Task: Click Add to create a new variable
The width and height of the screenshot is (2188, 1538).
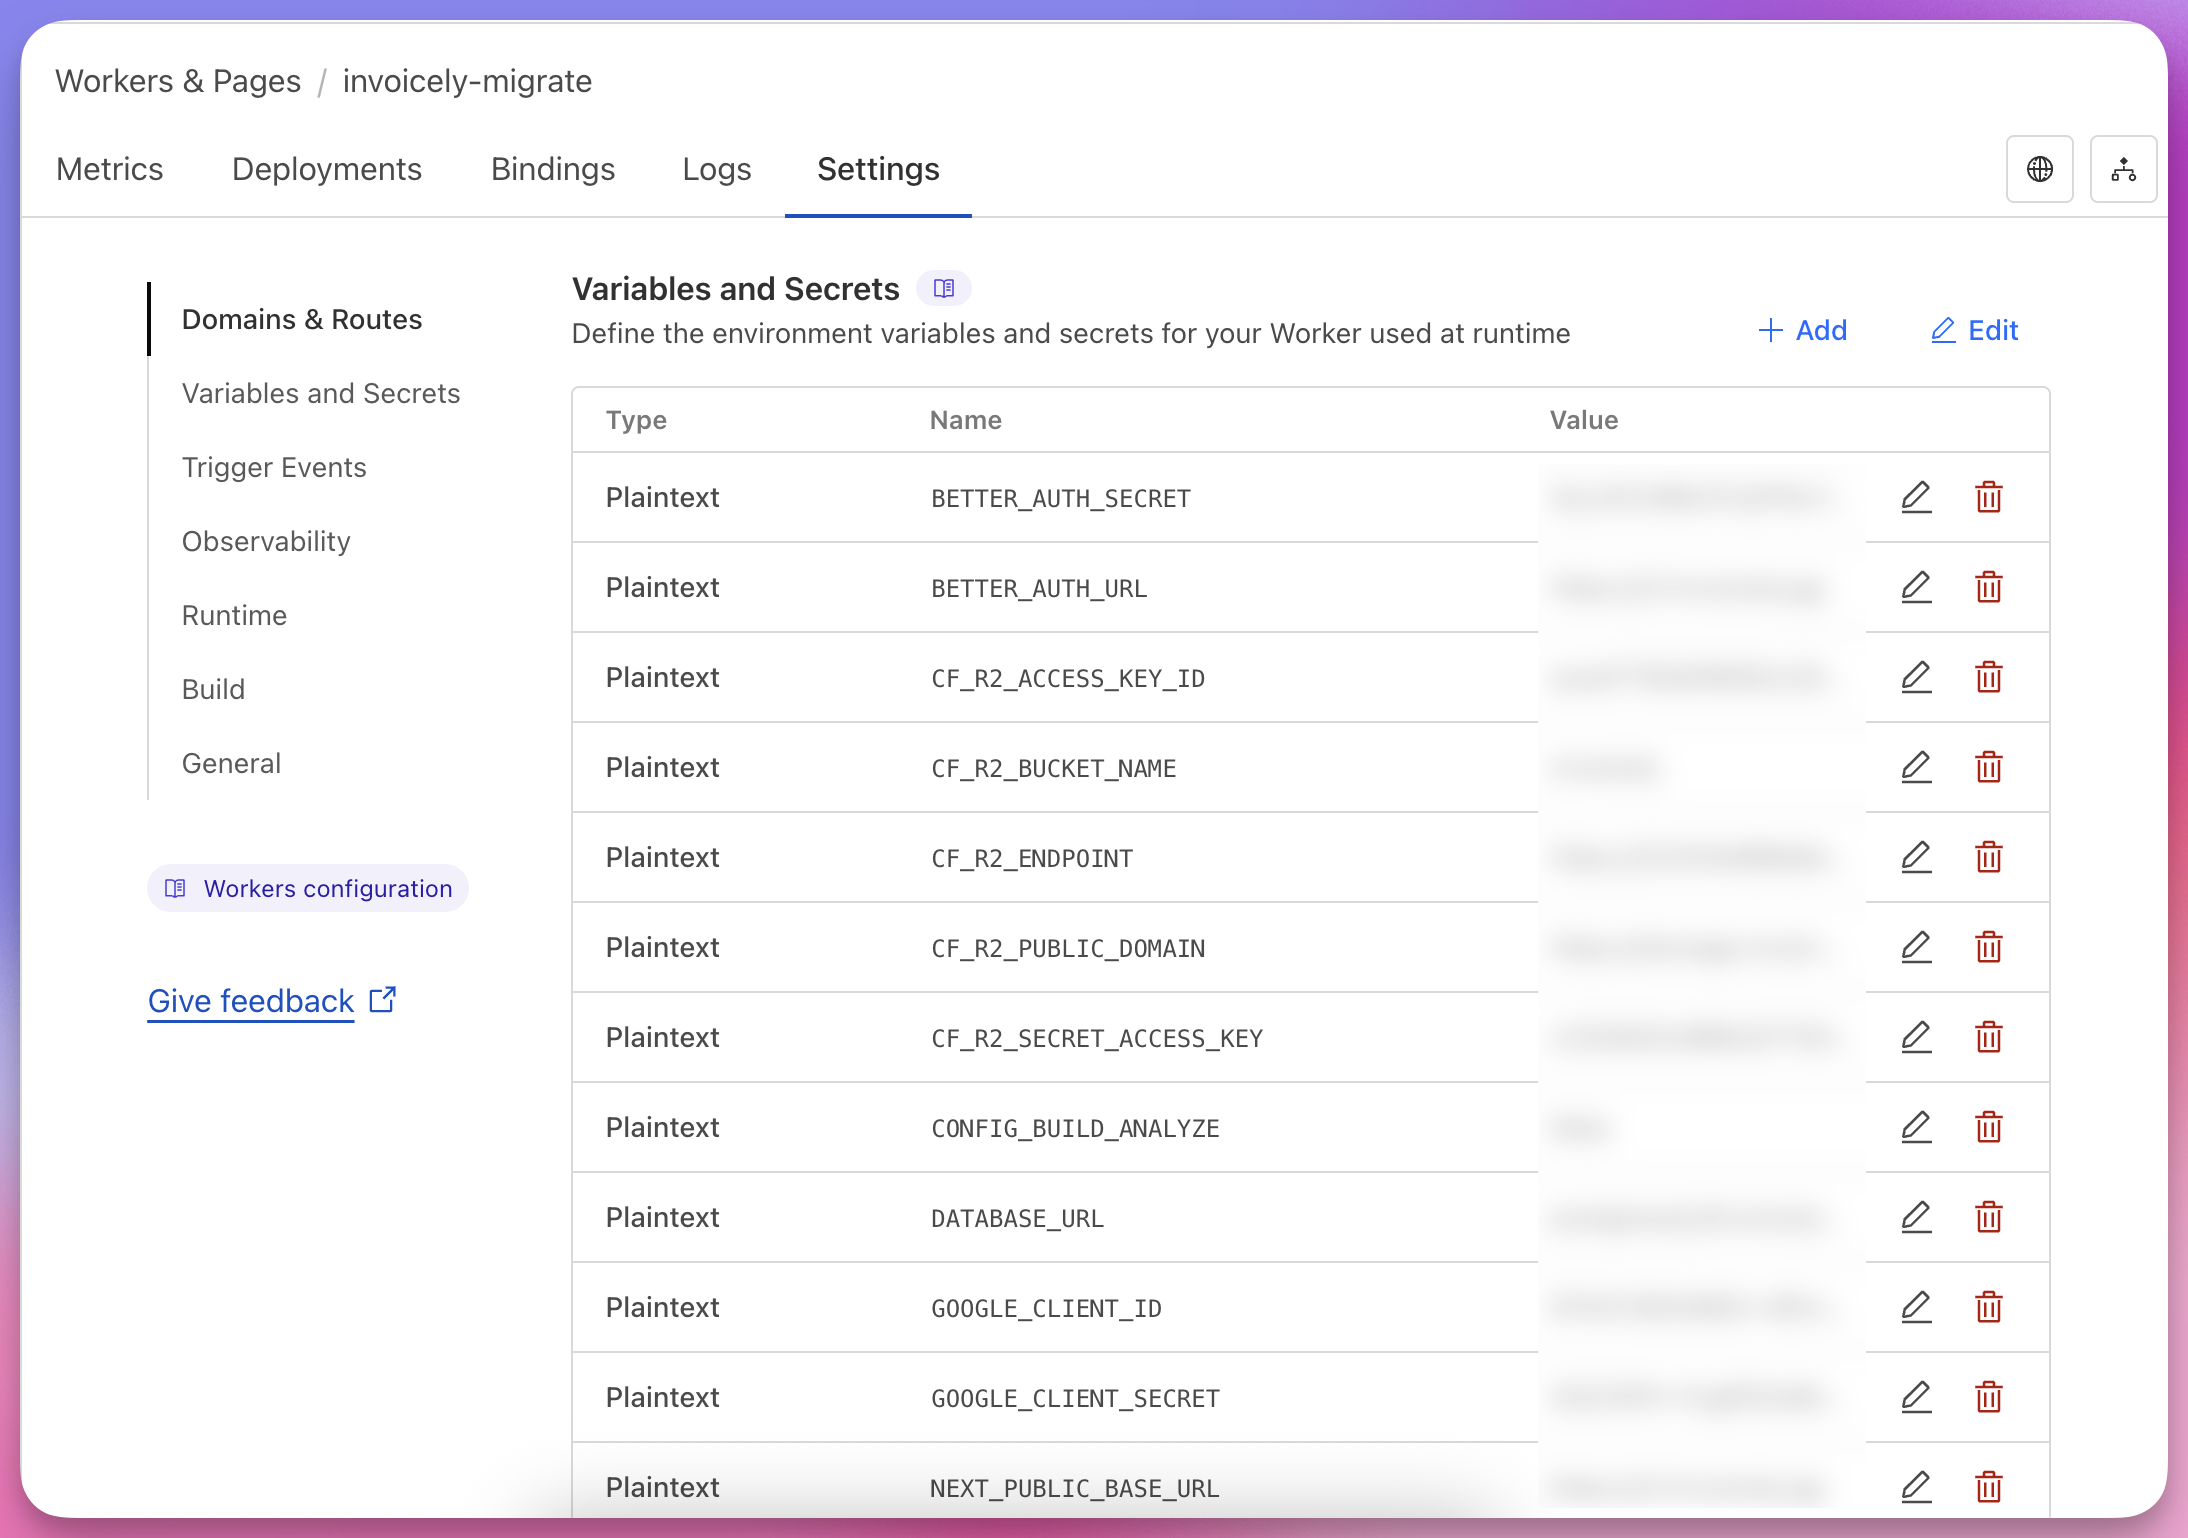Action: point(1802,330)
